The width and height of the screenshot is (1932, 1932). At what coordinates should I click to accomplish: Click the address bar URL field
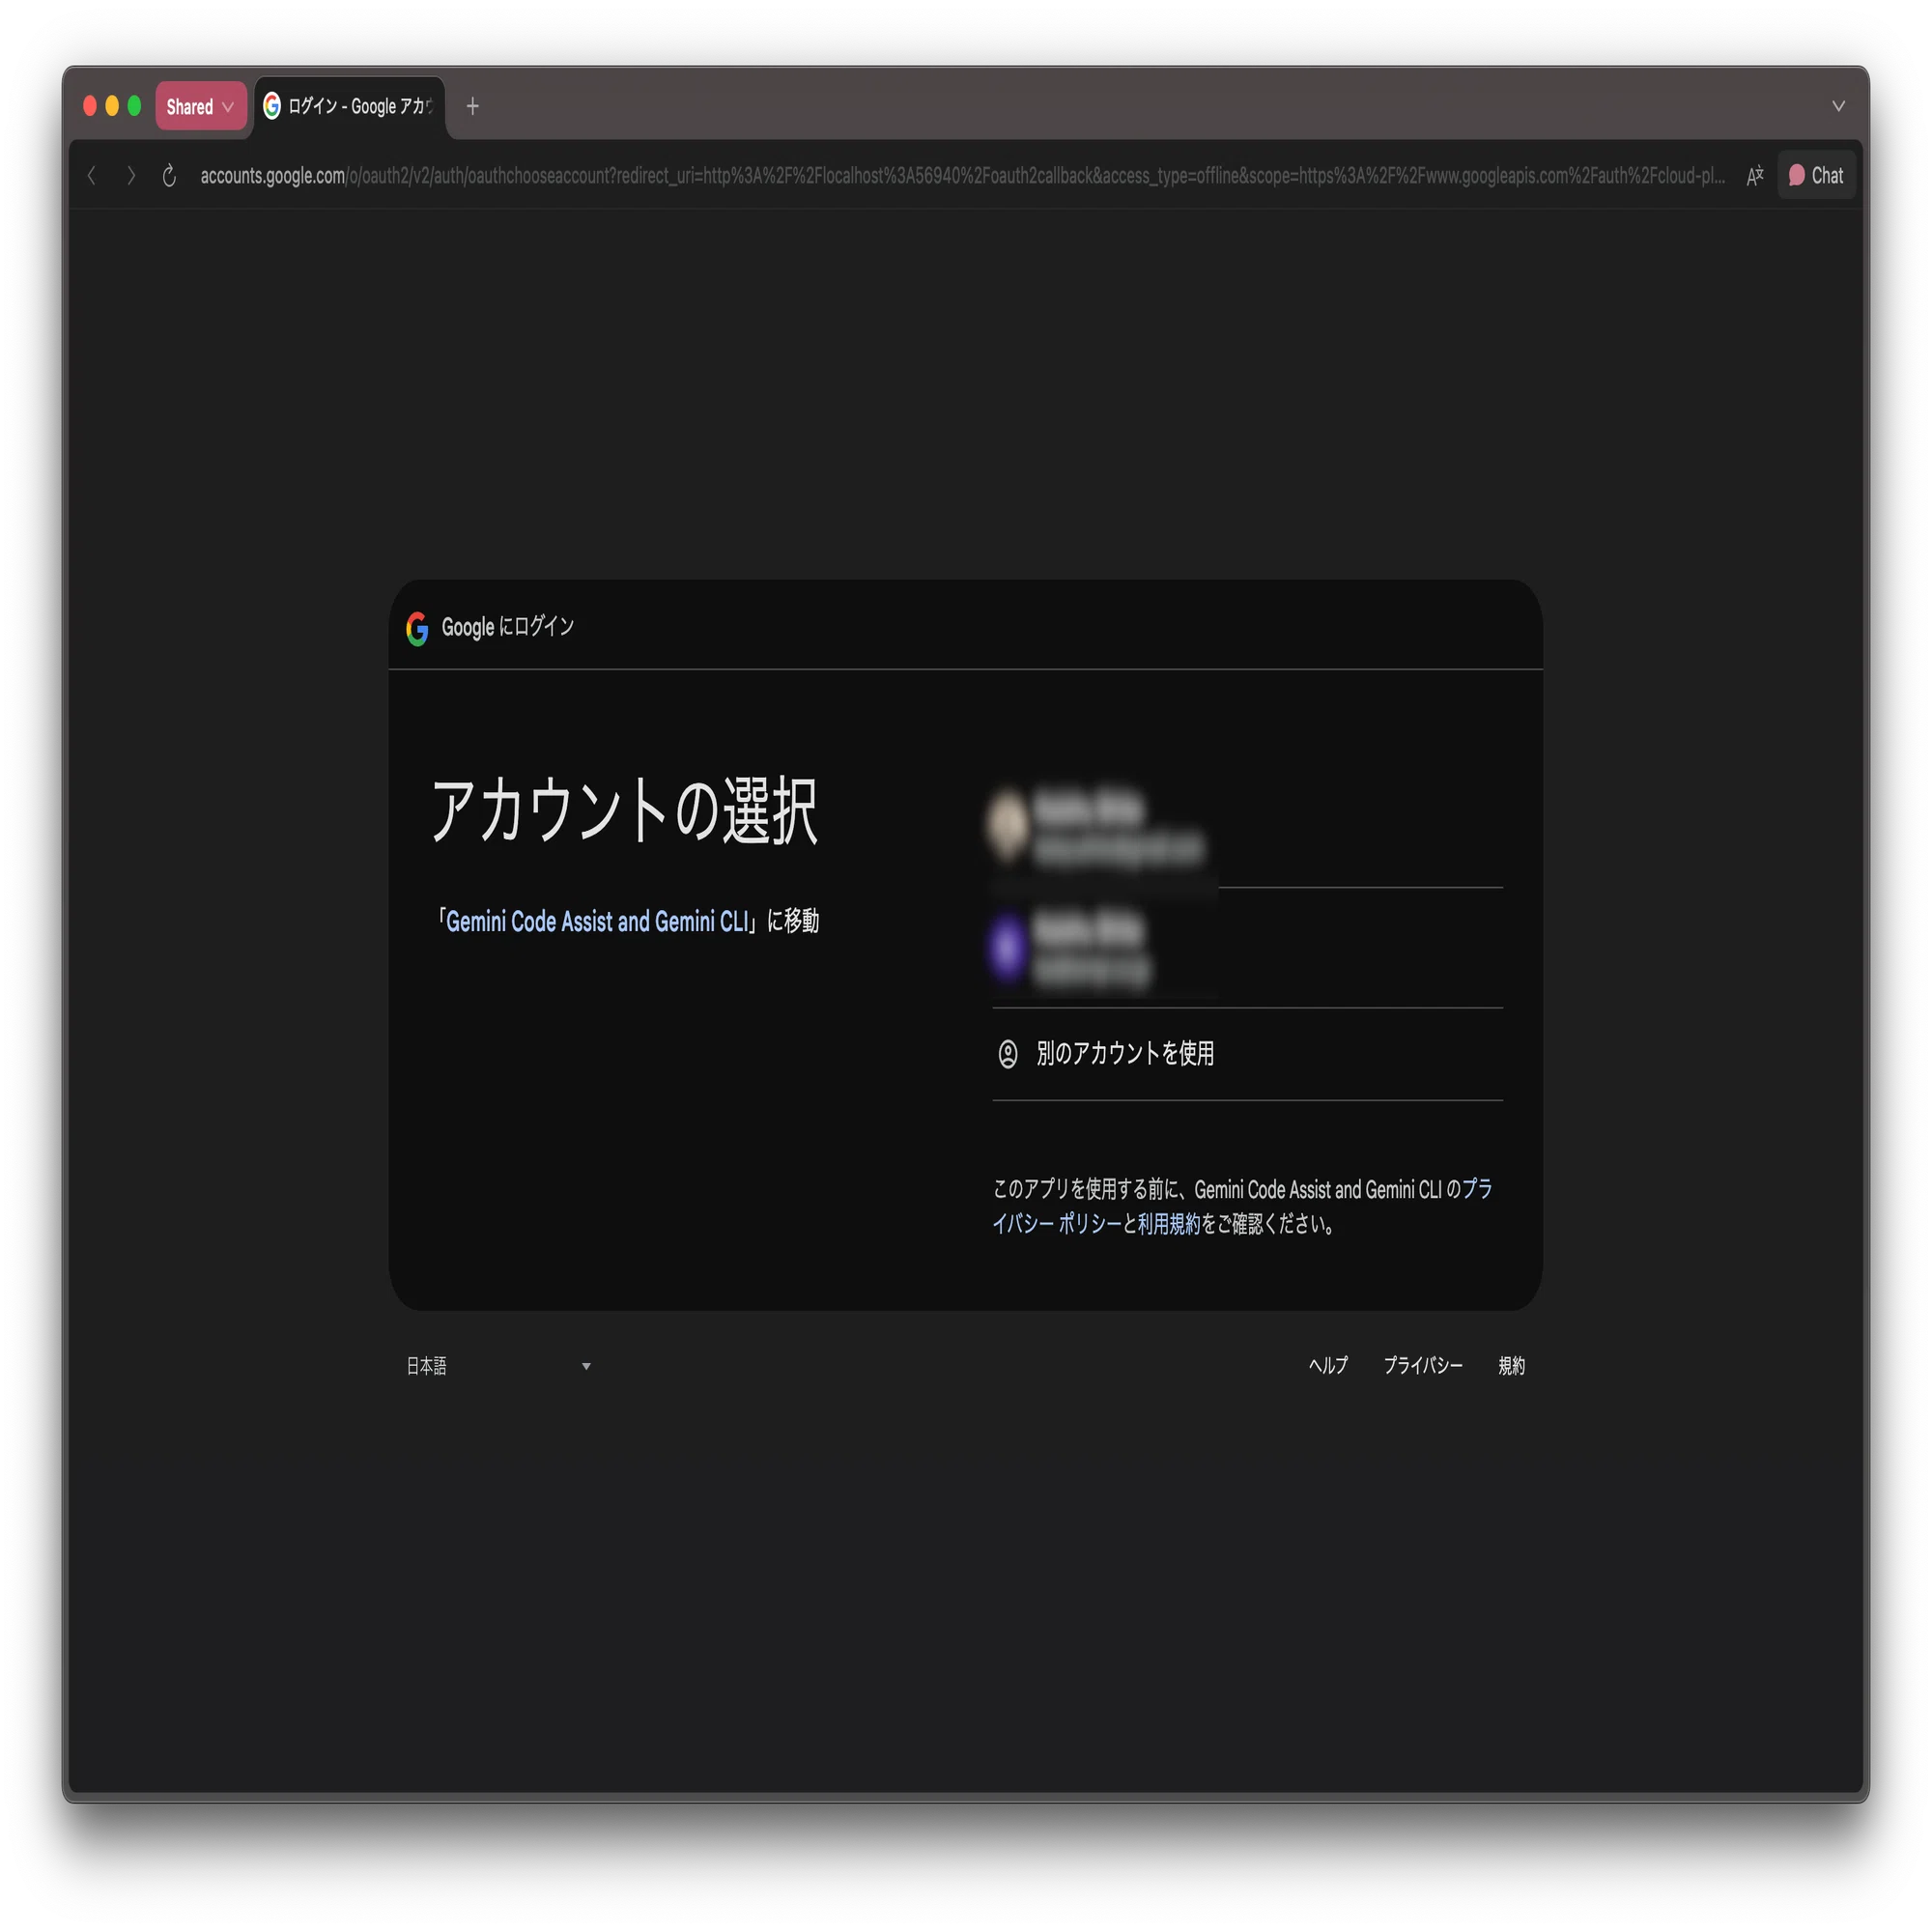pos(962,176)
